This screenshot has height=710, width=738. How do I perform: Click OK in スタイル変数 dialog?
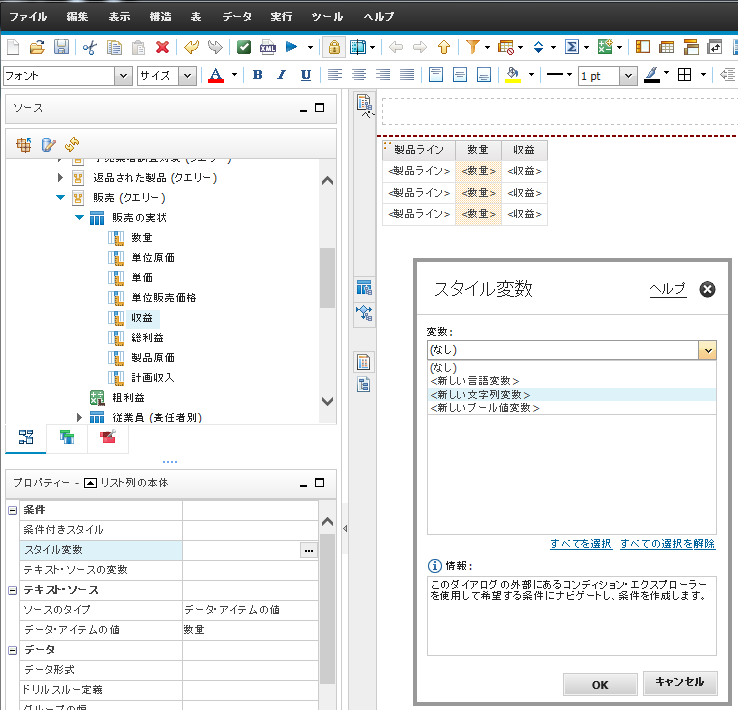point(600,685)
